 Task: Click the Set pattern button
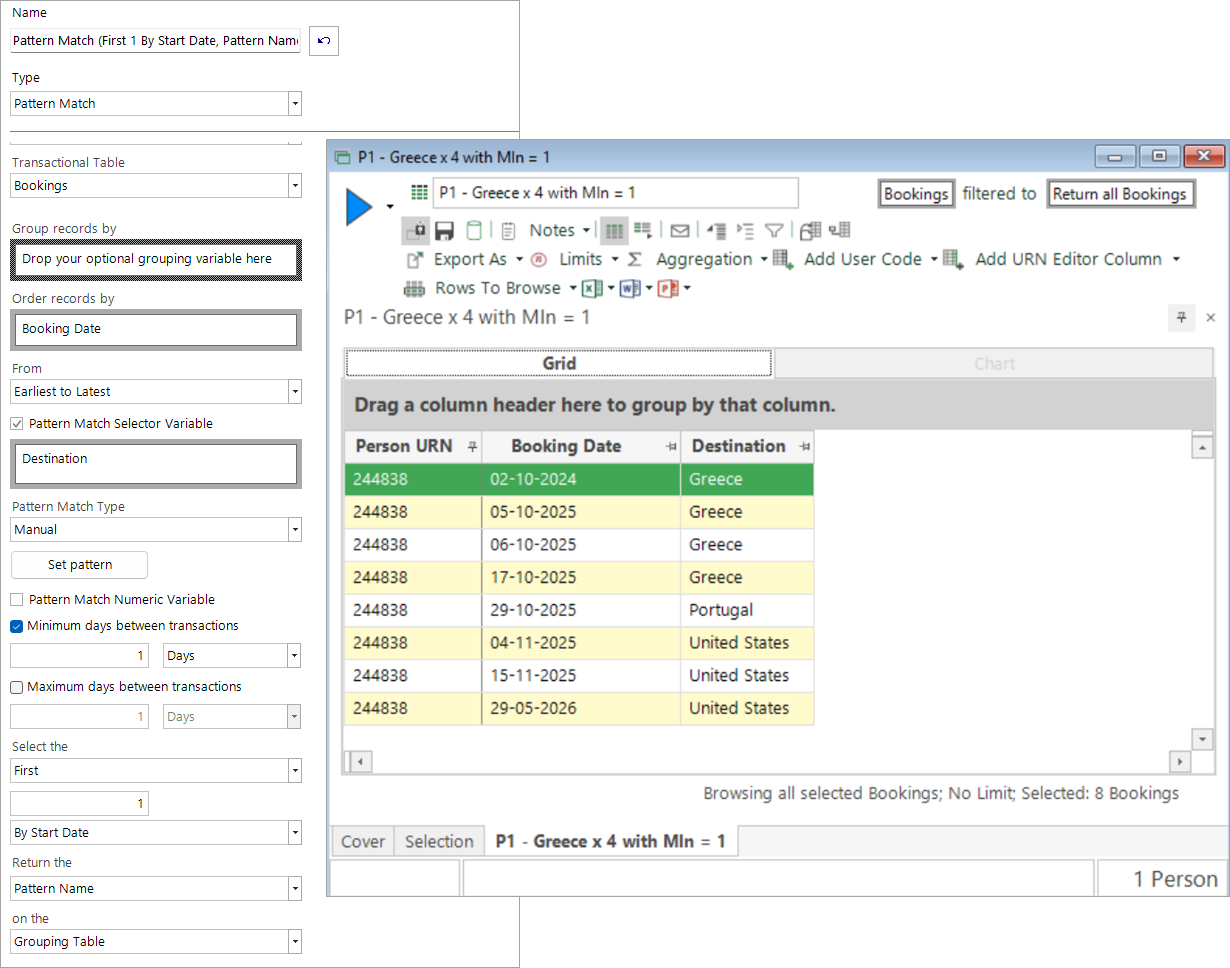pyautogui.click(x=80, y=565)
